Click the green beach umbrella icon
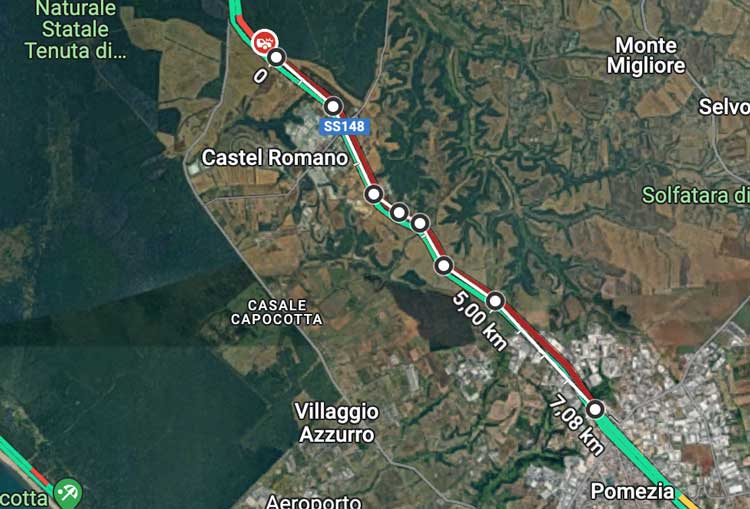The width and height of the screenshot is (750, 509). [x=67, y=492]
